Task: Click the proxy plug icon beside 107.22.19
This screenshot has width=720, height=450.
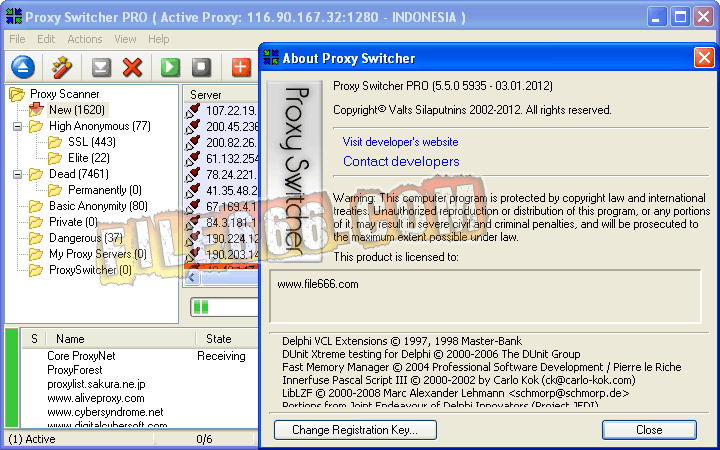Action: pyautogui.click(x=193, y=110)
